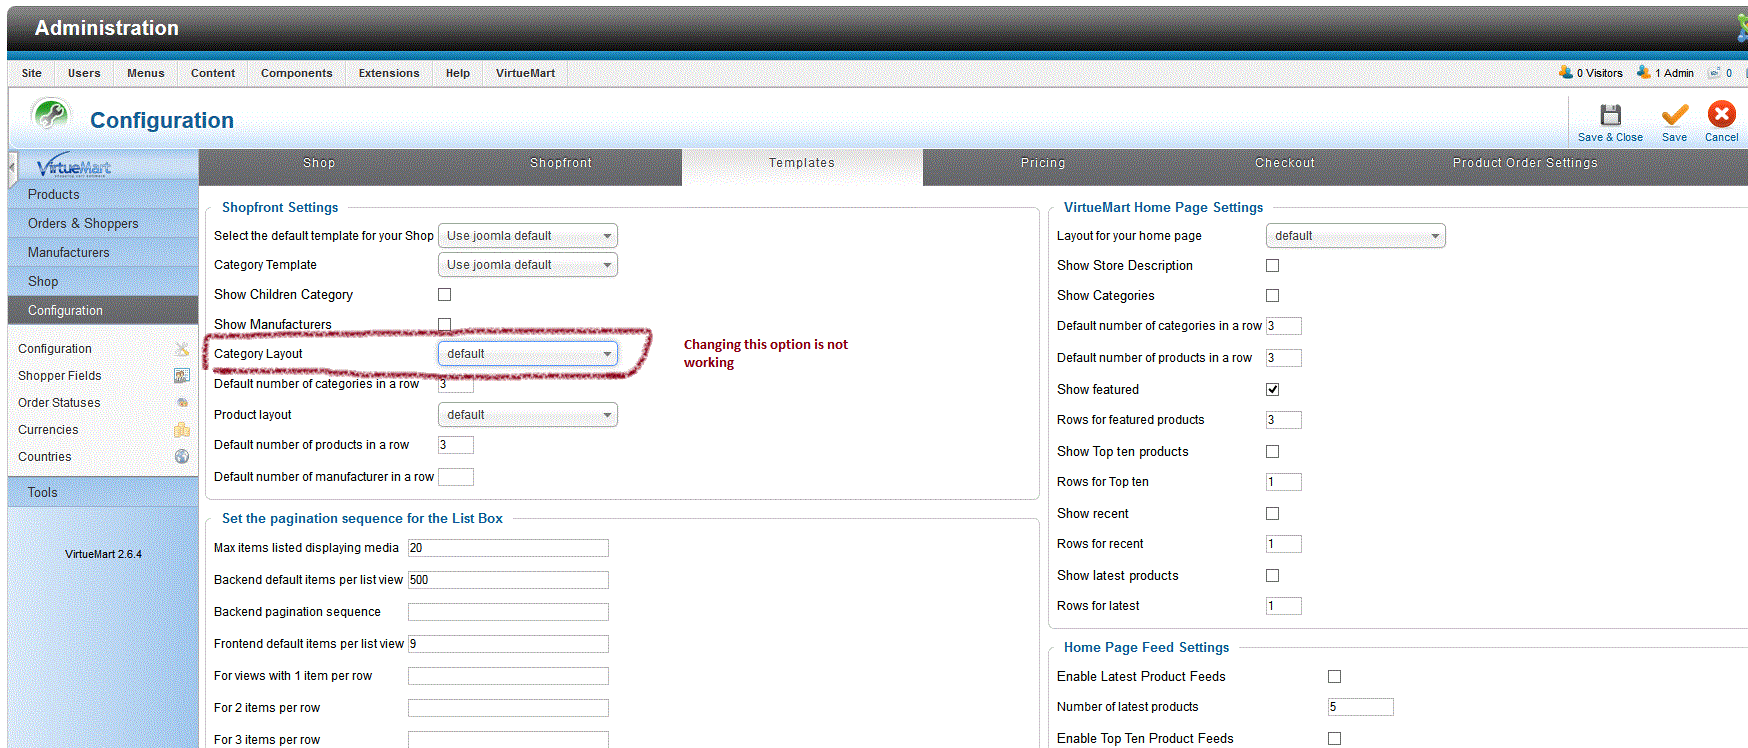Click Backend default items per list view field
Viewport: 1748px width, 748px height.
[x=508, y=580]
